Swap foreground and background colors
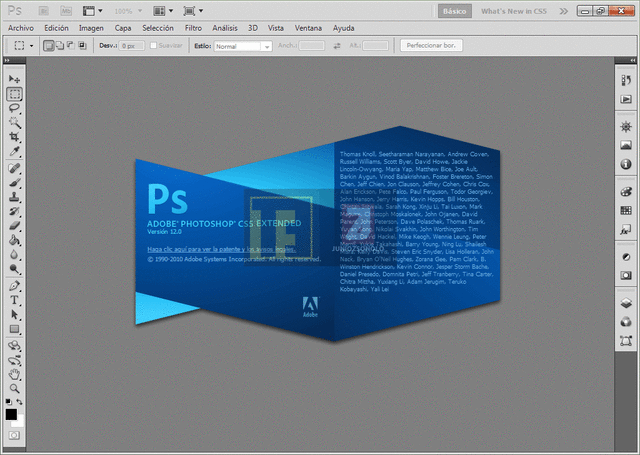Image resolution: width=640 pixels, height=455 pixels. pyautogui.click(x=19, y=402)
